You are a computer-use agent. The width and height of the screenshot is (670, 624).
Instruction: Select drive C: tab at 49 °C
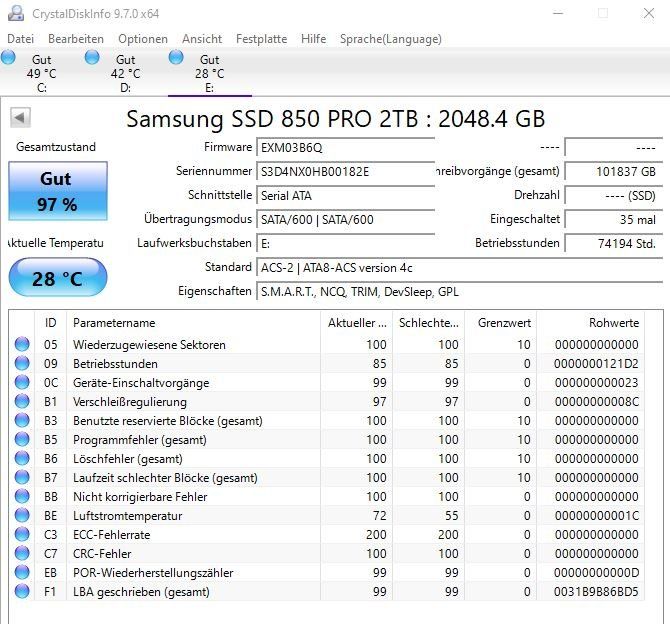tap(41, 73)
